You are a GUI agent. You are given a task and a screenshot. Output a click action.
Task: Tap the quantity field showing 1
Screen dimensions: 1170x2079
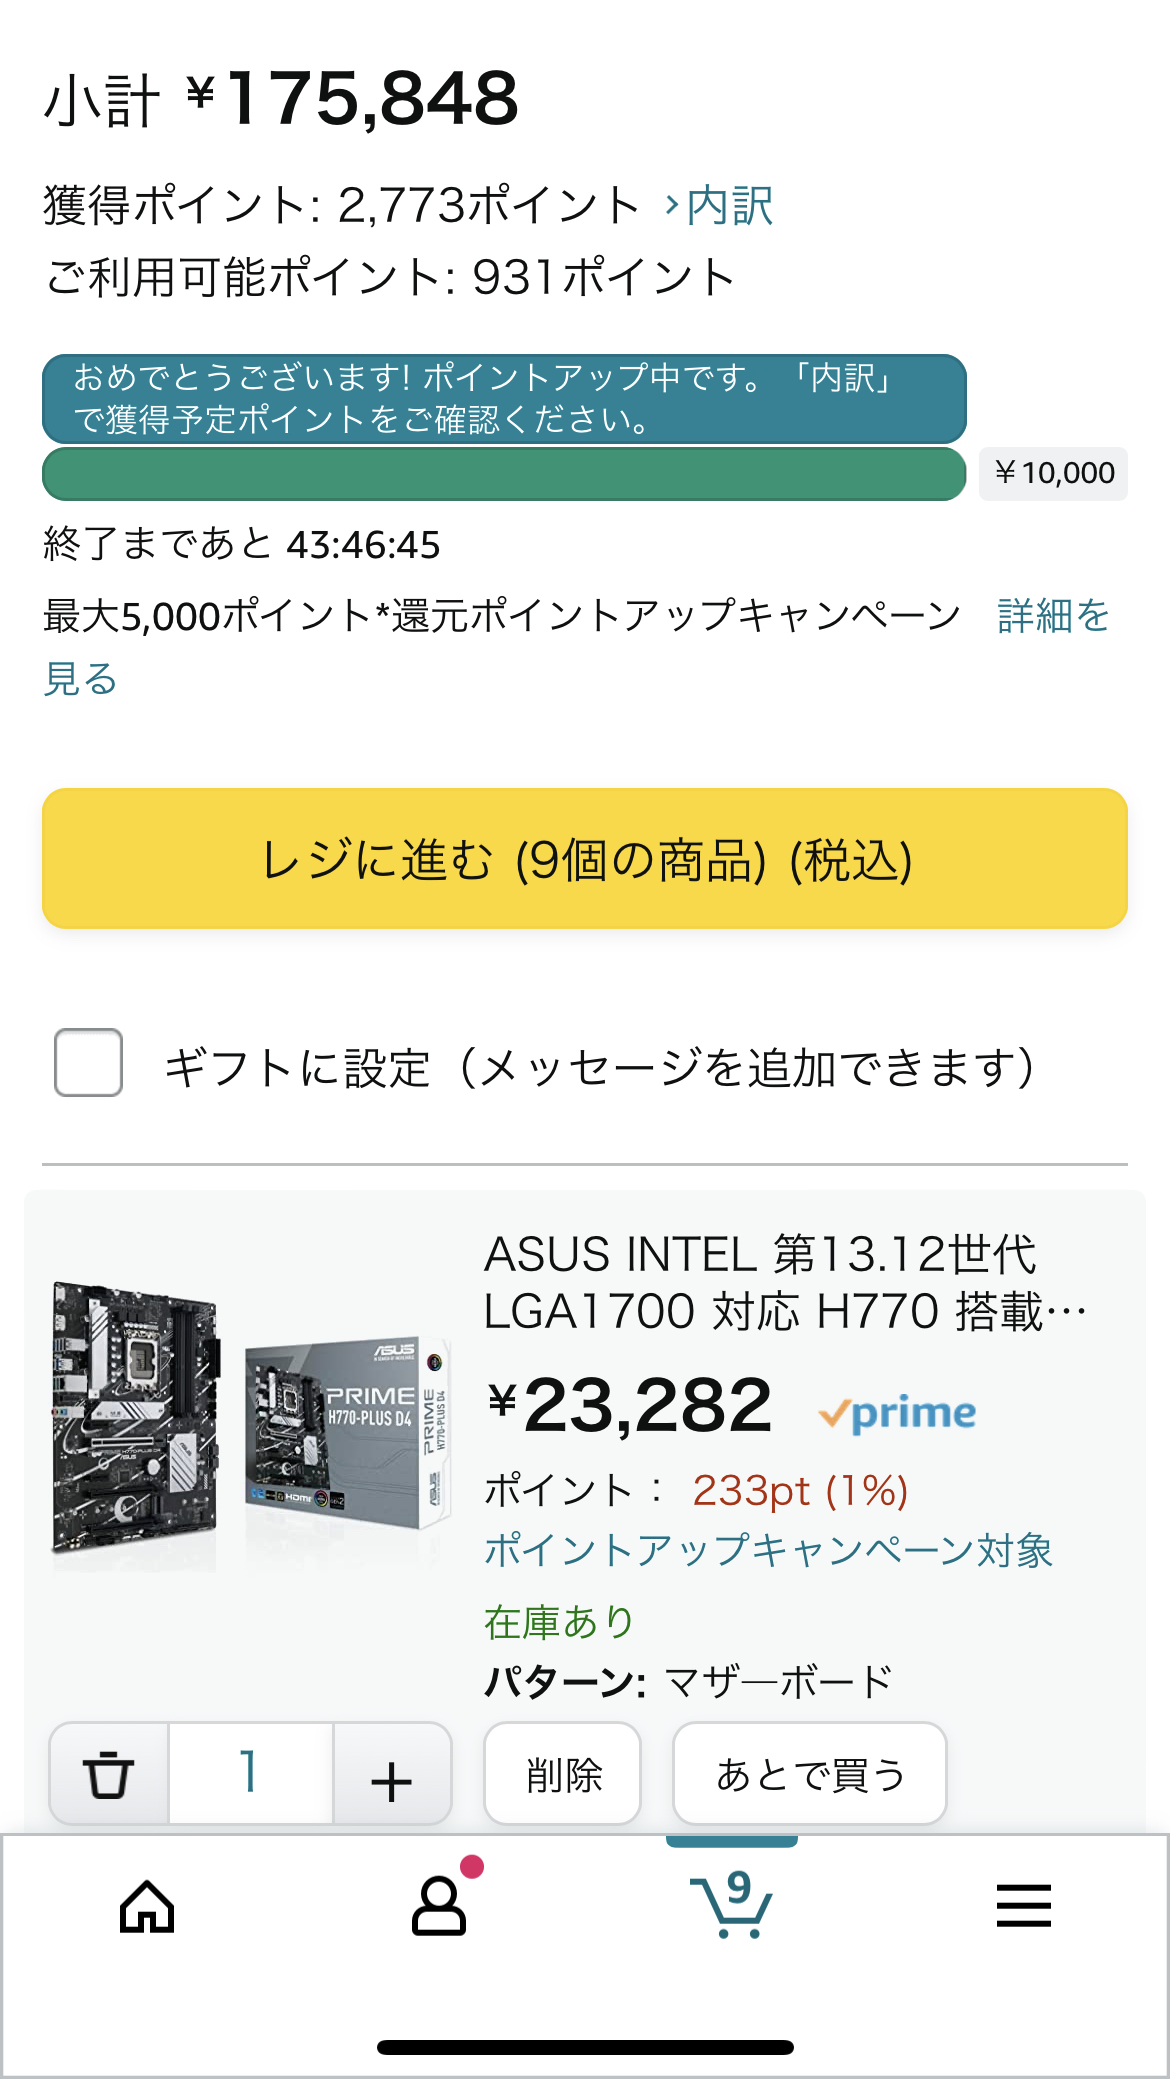(250, 1773)
